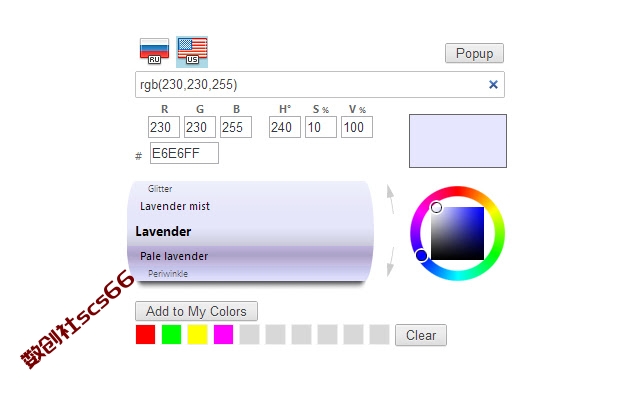Click the lavender color preview box
Screen dimensions: 640x400
[458, 141]
